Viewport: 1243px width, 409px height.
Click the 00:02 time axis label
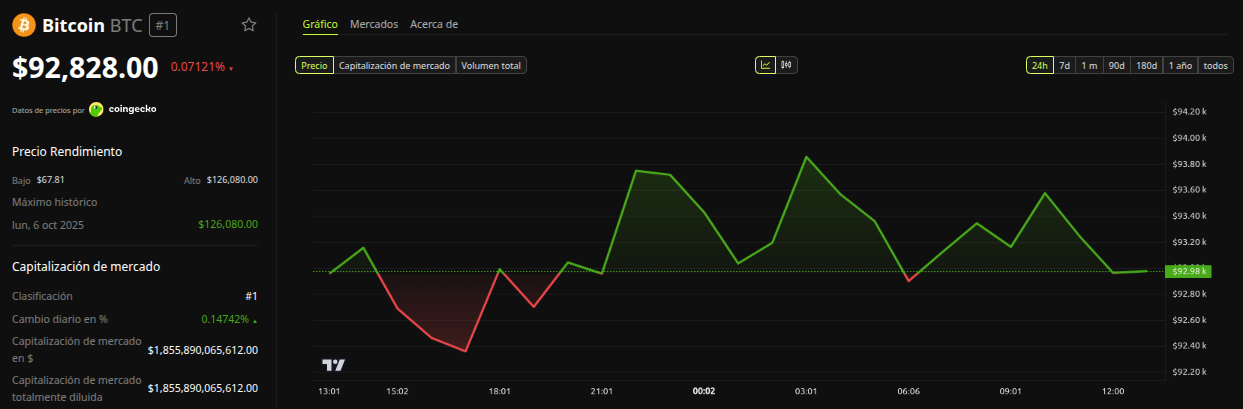coord(704,391)
